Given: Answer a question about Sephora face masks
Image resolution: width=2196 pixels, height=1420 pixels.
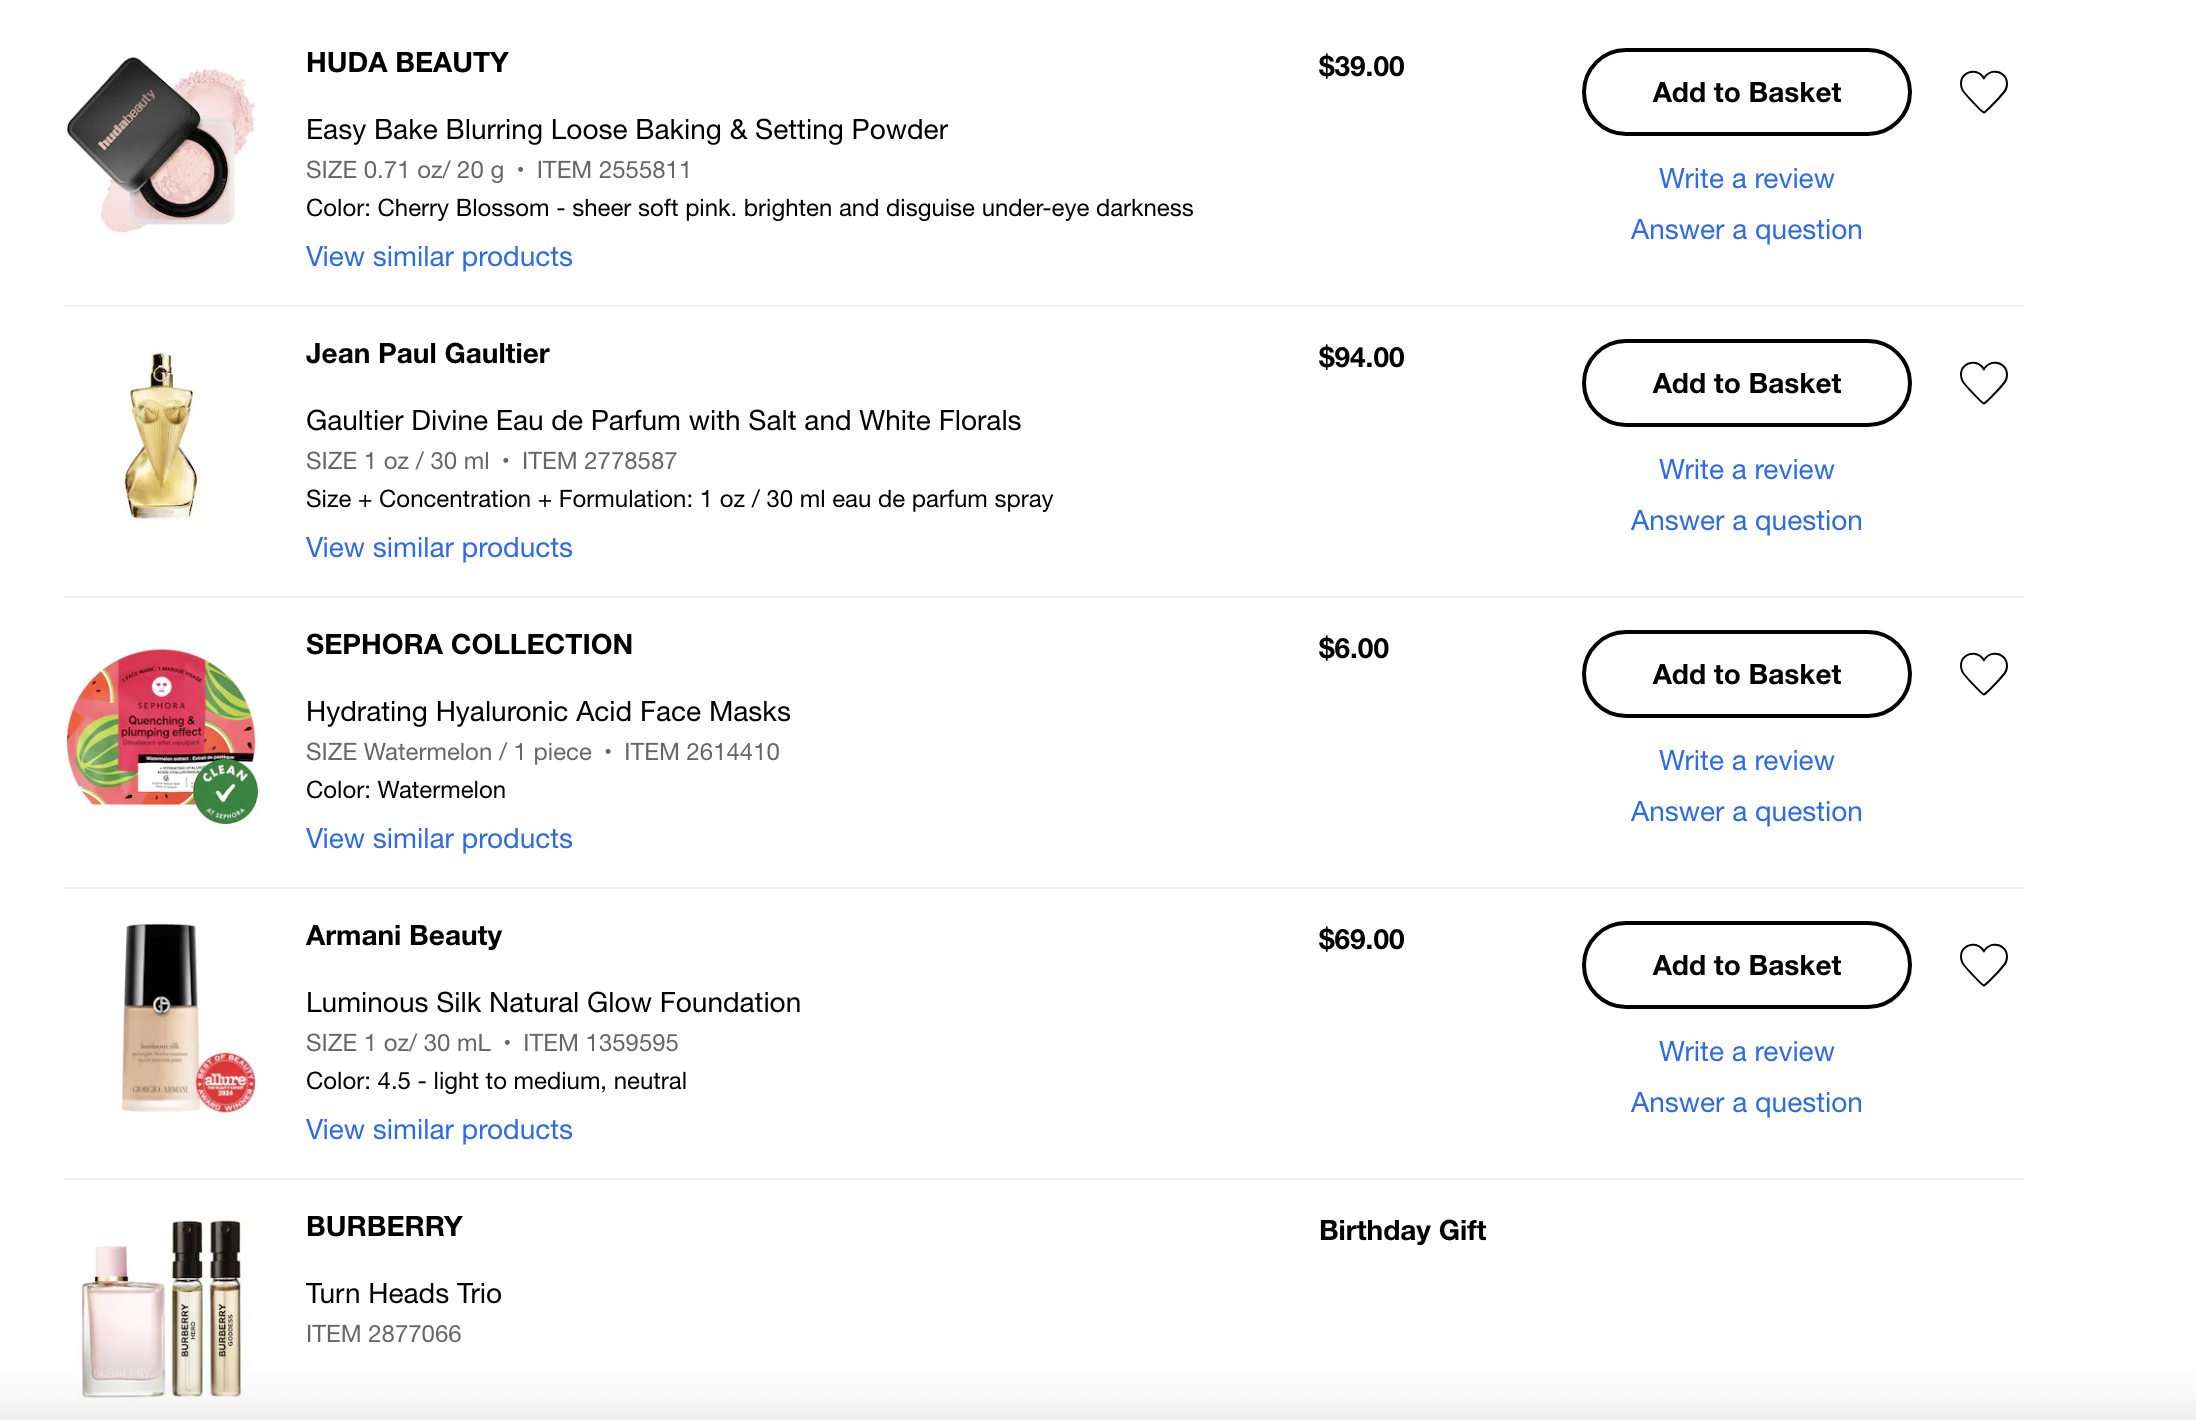Looking at the screenshot, I should (1746, 811).
